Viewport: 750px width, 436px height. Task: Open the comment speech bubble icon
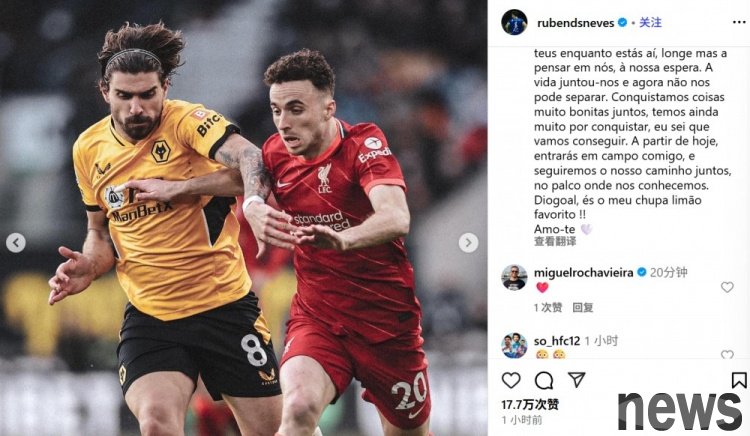544,381
